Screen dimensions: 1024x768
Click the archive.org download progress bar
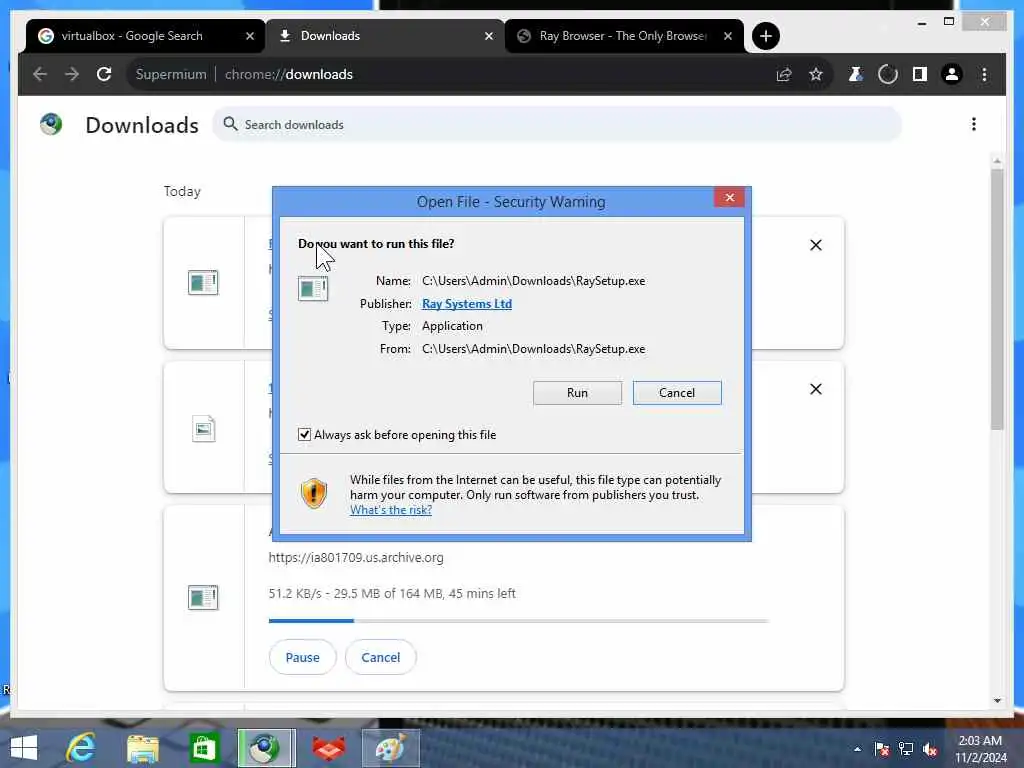coord(519,620)
